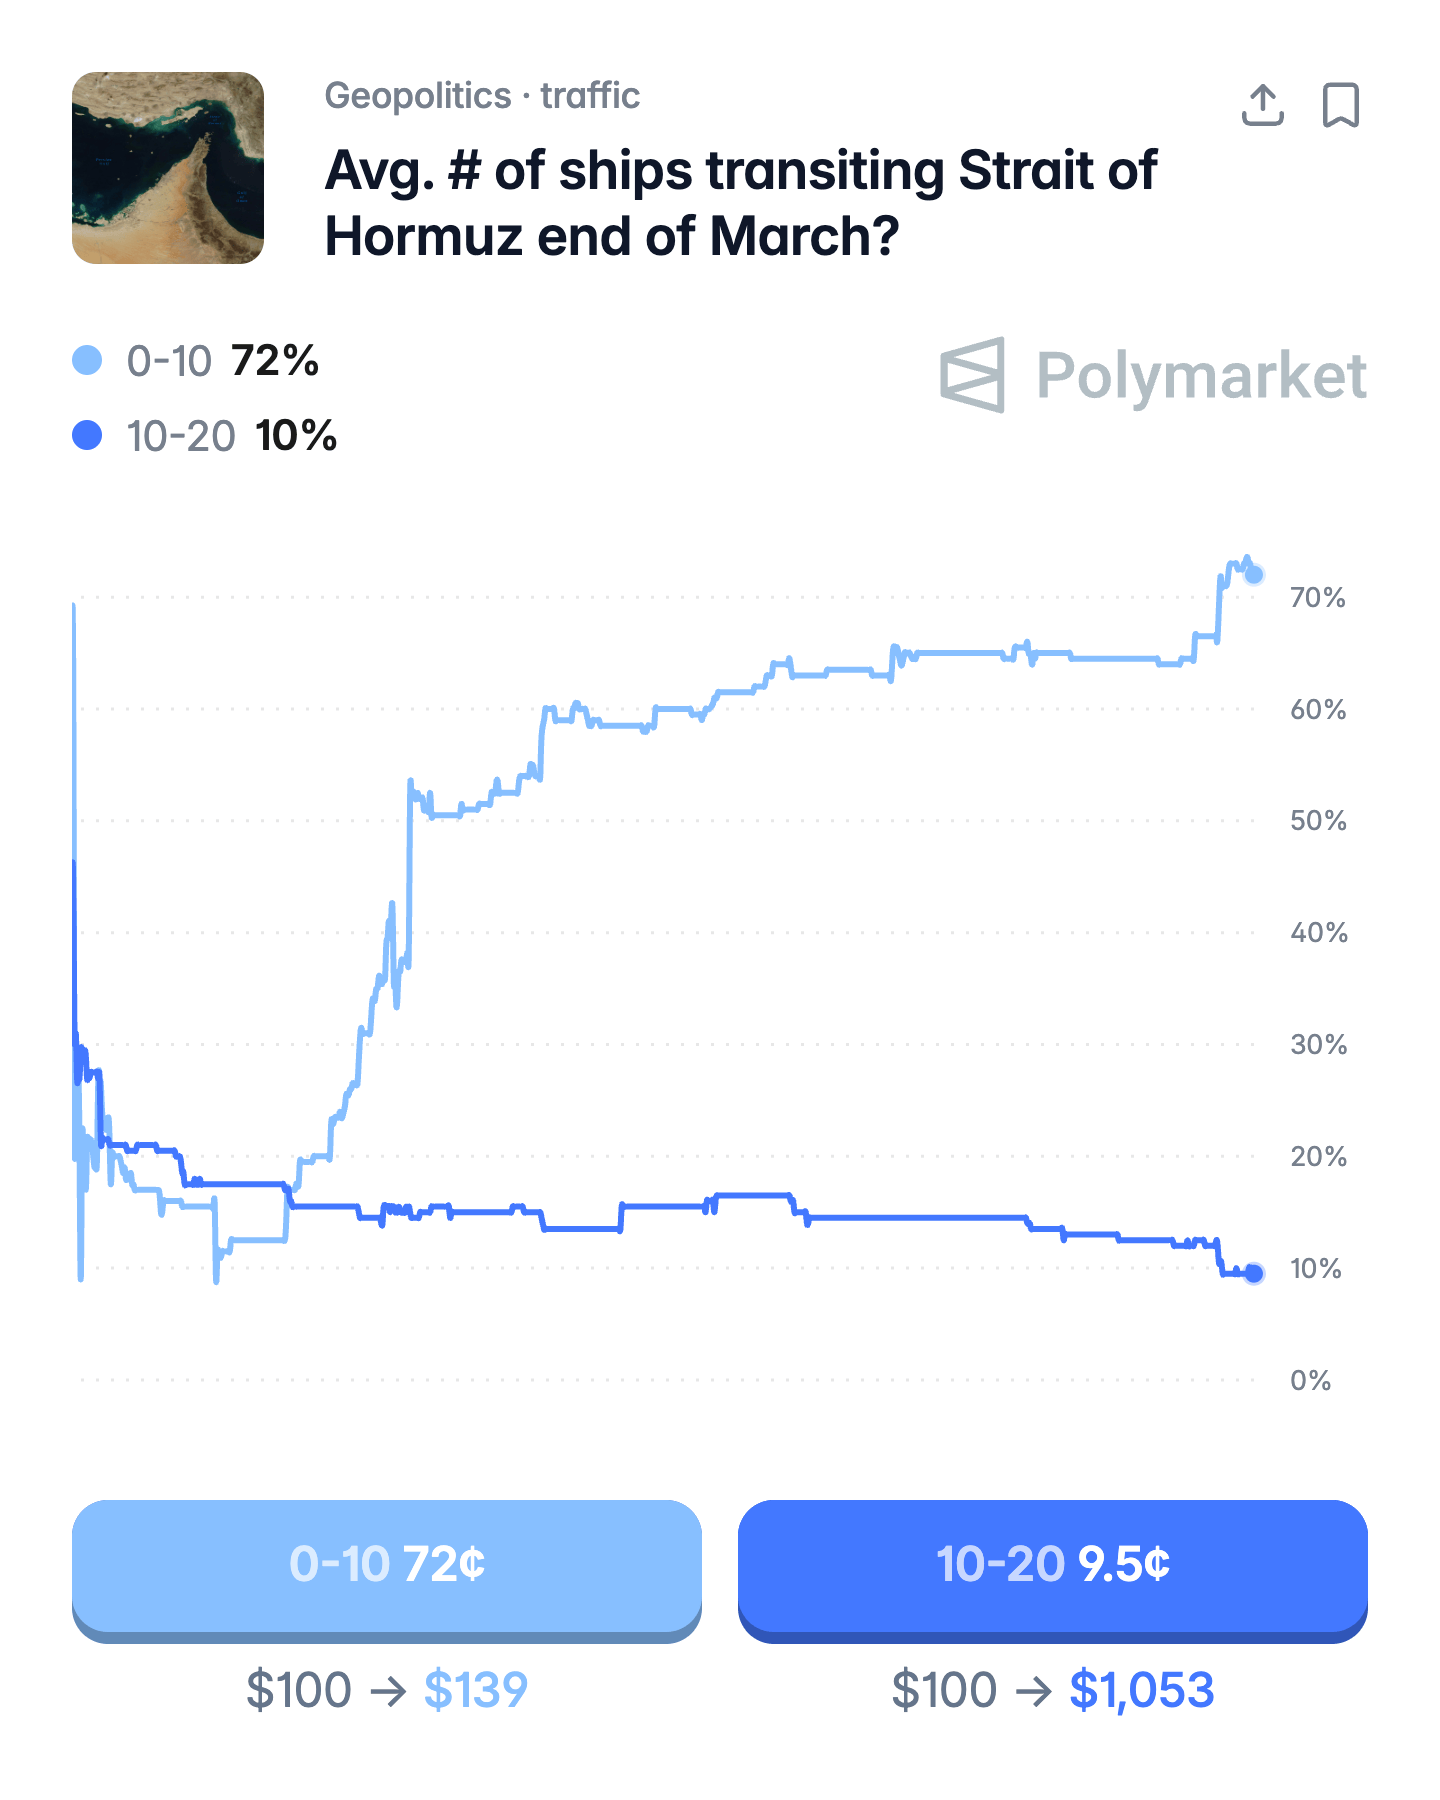Buy the 0-10 outcome at 72¢
The width and height of the screenshot is (1440, 1800).
click(x=387, y=1566)
